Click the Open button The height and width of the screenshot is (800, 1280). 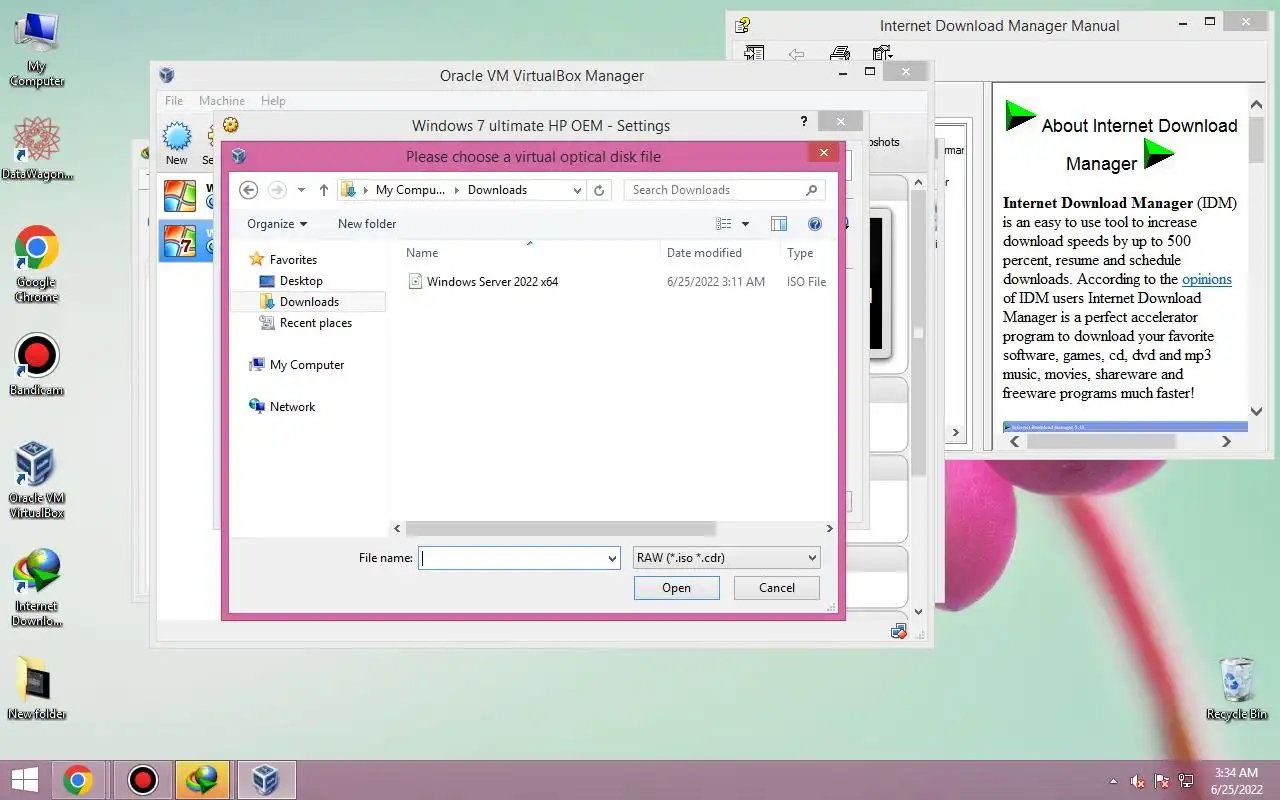tap(677, 588)
